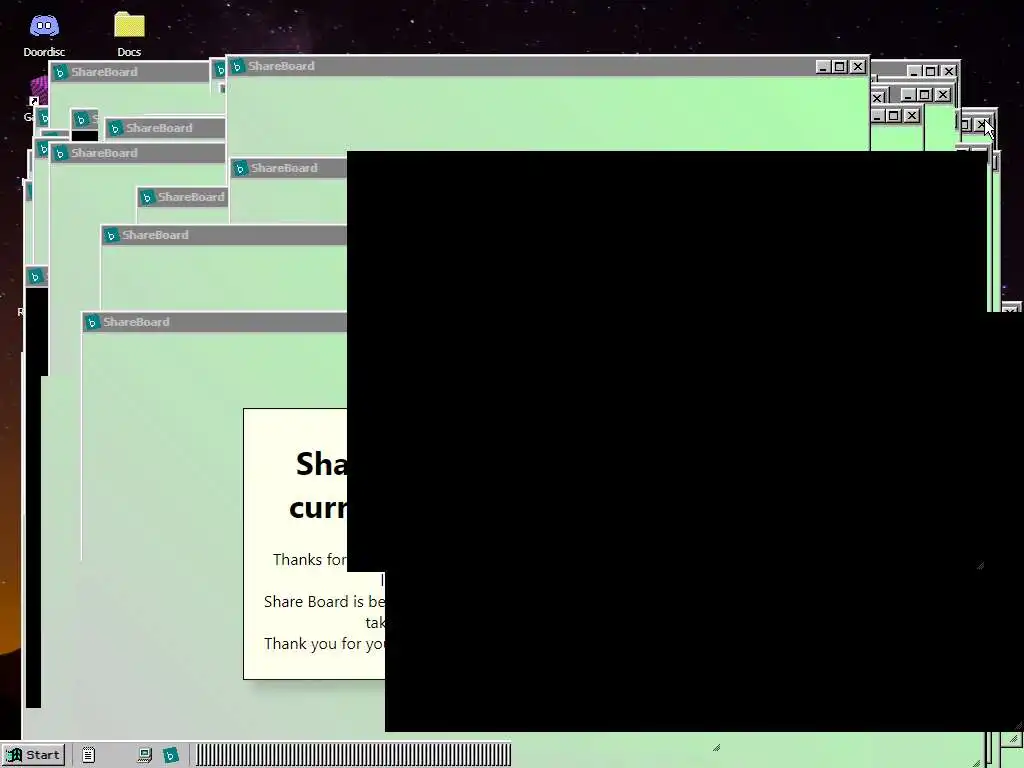Minimize the frontmost large ShareBoard window
Viewport: 1024px width, 768px height.
(823, 67)
